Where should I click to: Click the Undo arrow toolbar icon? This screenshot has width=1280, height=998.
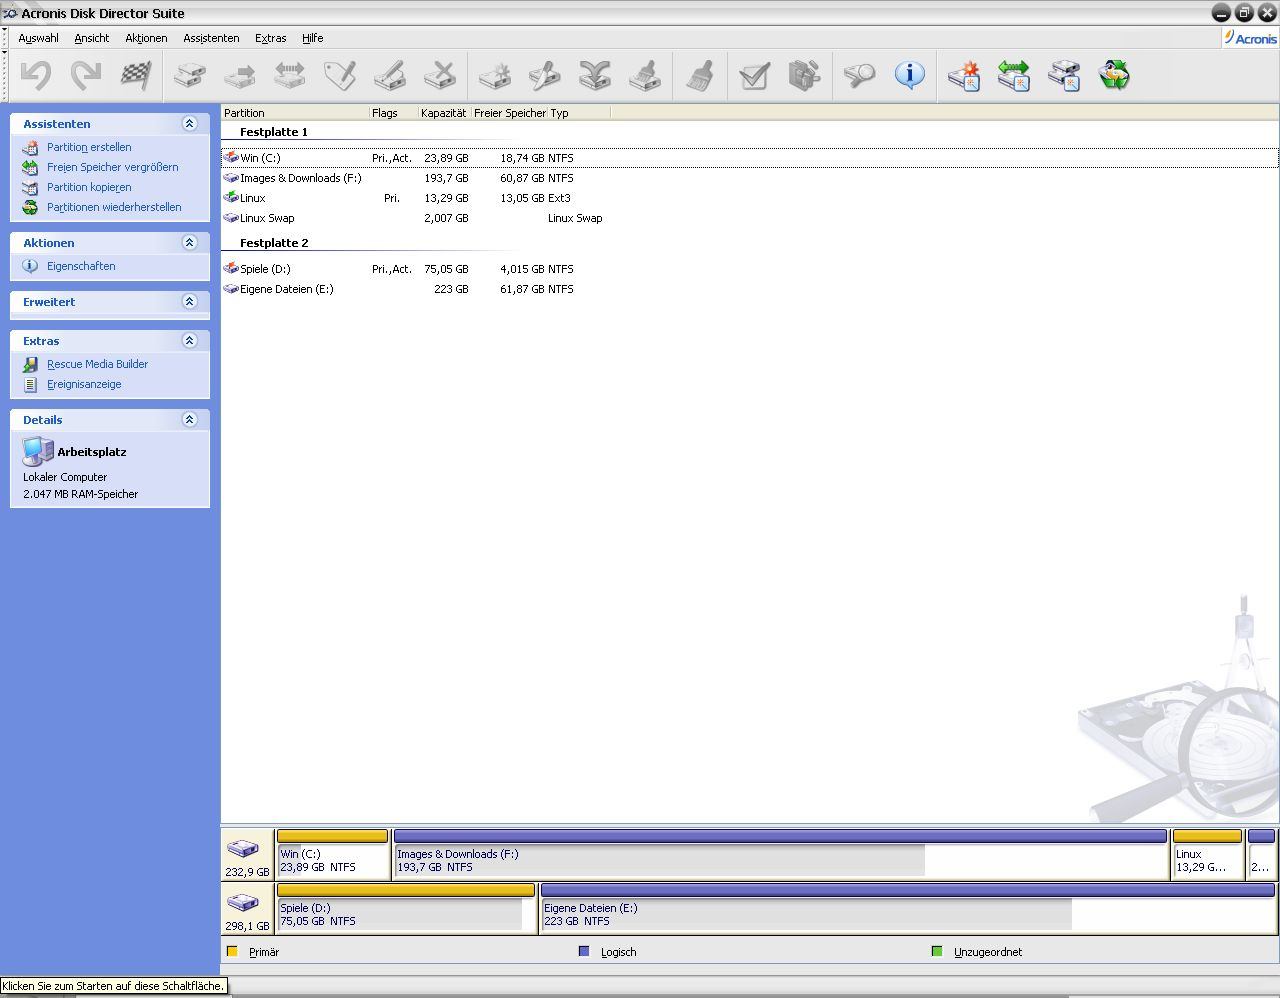[x=37, y=75]
